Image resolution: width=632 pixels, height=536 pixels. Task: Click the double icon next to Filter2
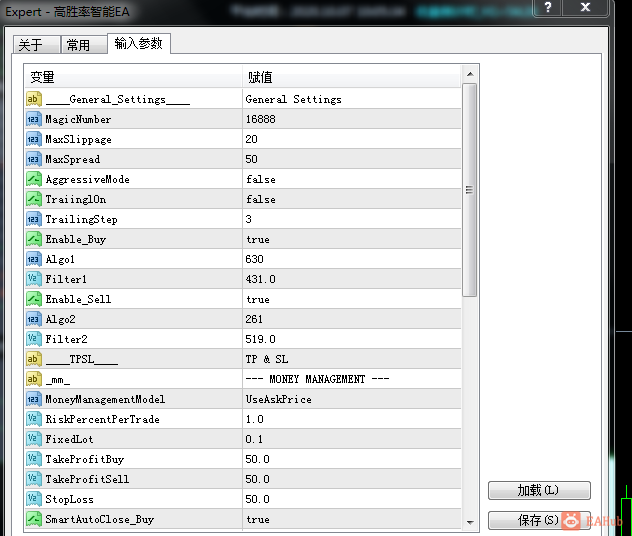34,339
